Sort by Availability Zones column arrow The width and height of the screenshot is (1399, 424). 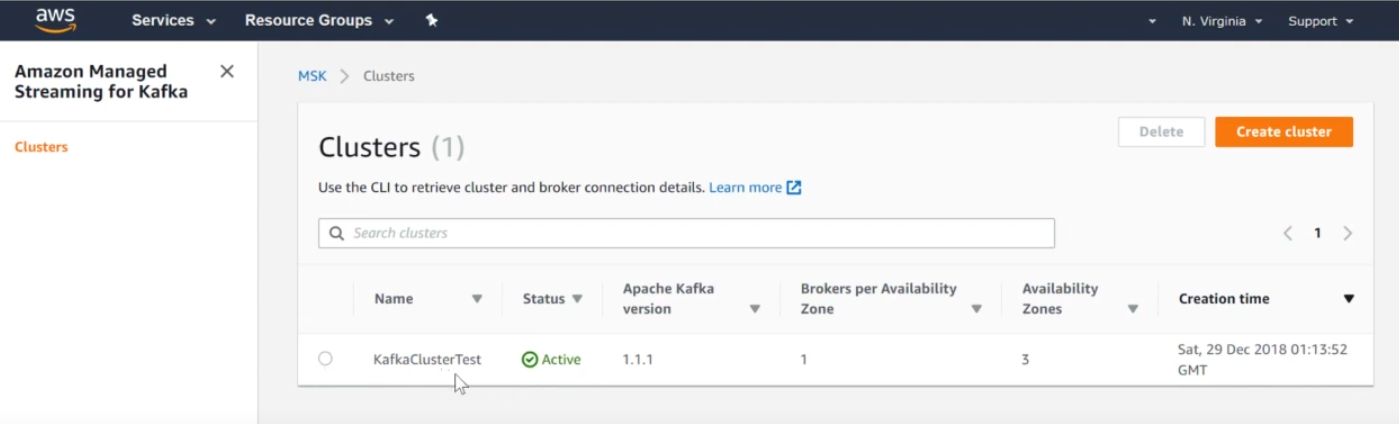tap(1133, 309)
